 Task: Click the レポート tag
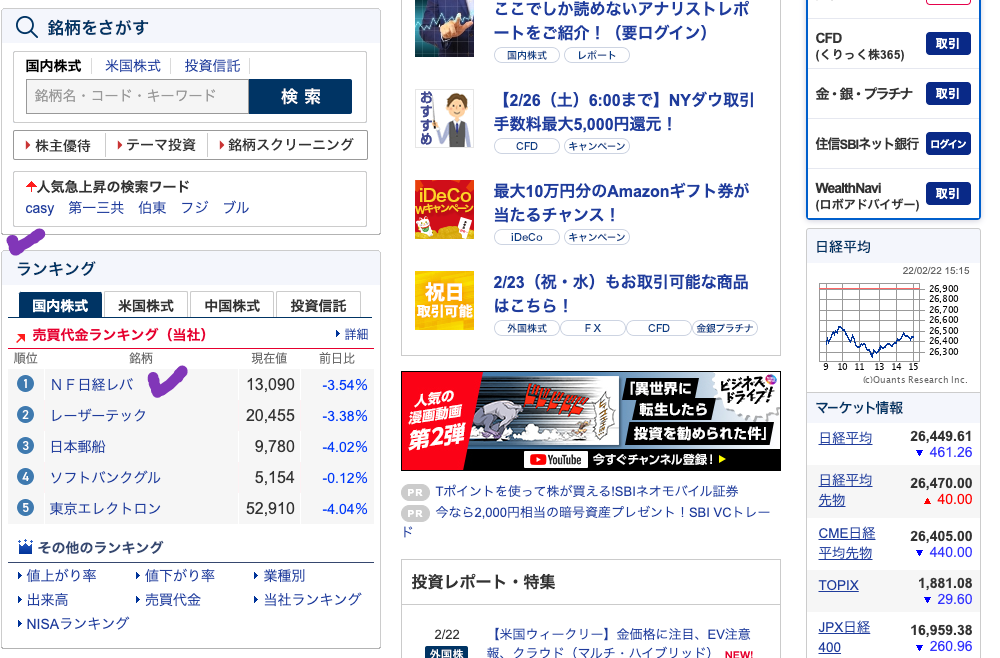point(596,55)
